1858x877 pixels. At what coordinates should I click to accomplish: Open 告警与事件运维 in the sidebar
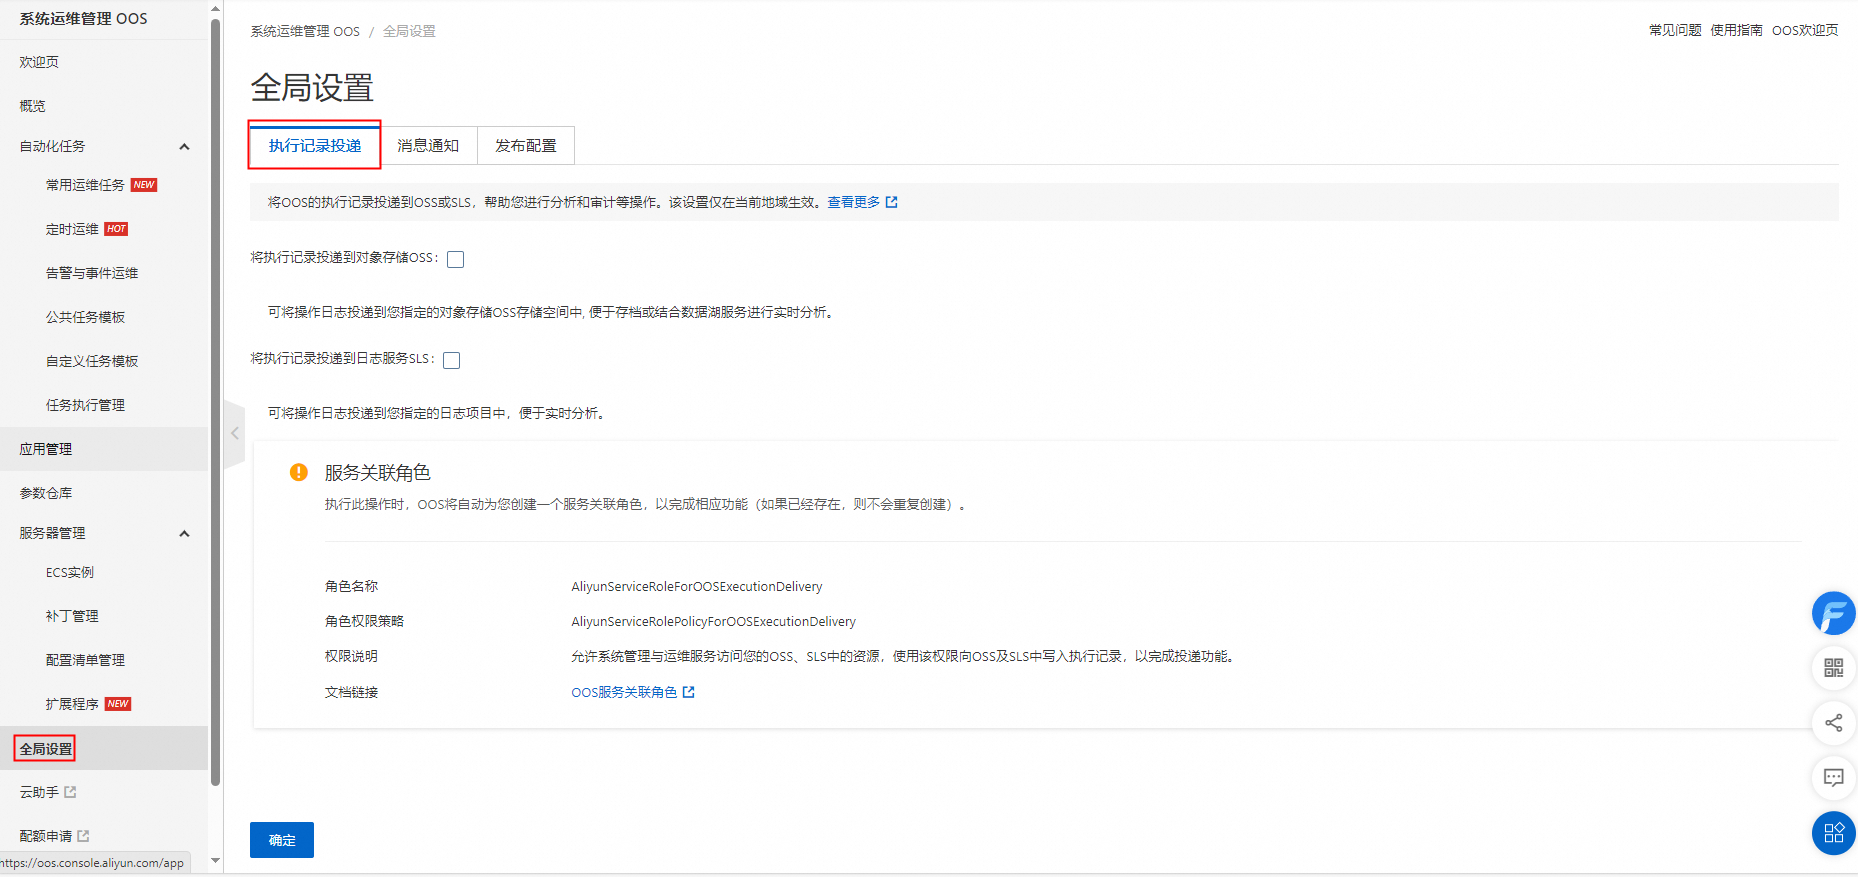(92, 273)
